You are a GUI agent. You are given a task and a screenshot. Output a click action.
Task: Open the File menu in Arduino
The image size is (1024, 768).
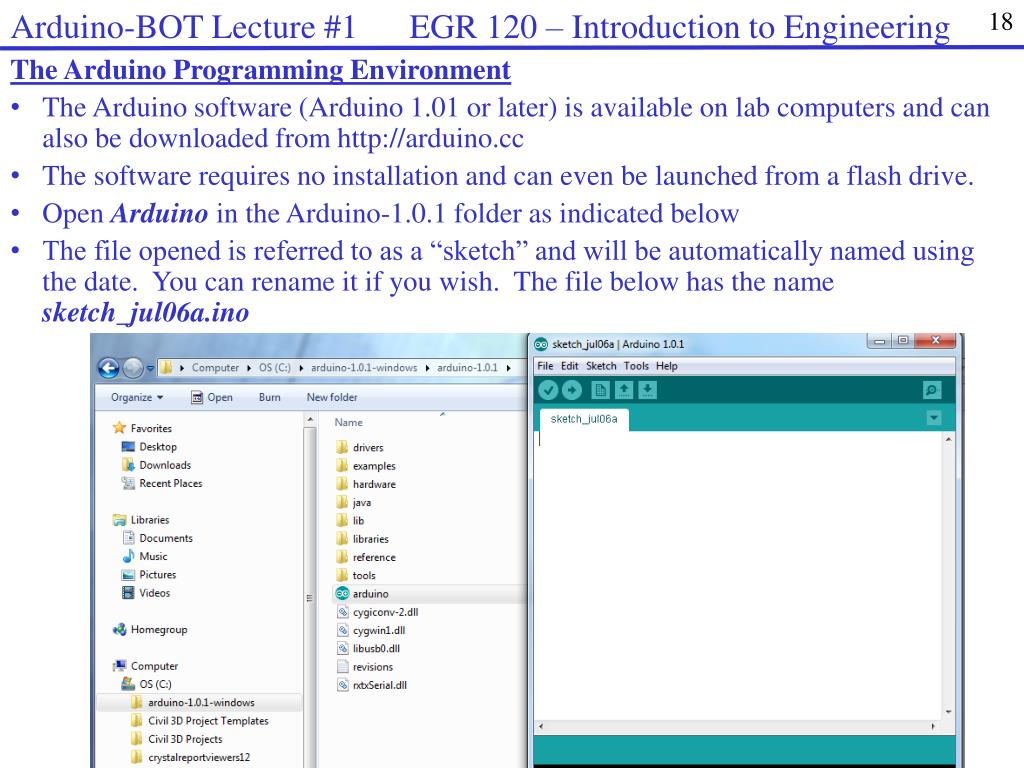coord(545,366)
